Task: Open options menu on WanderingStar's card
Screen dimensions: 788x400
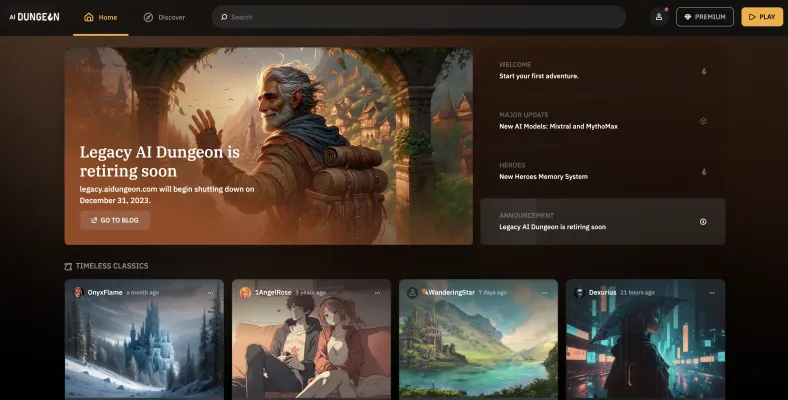Action: (x=544, y=293)
